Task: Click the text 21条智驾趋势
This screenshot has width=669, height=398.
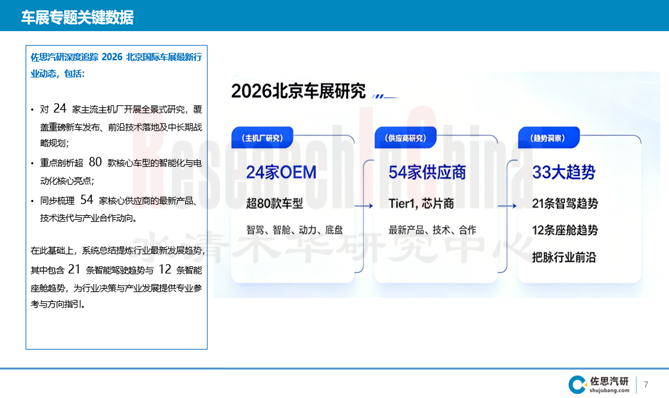Action: point(565,203)
